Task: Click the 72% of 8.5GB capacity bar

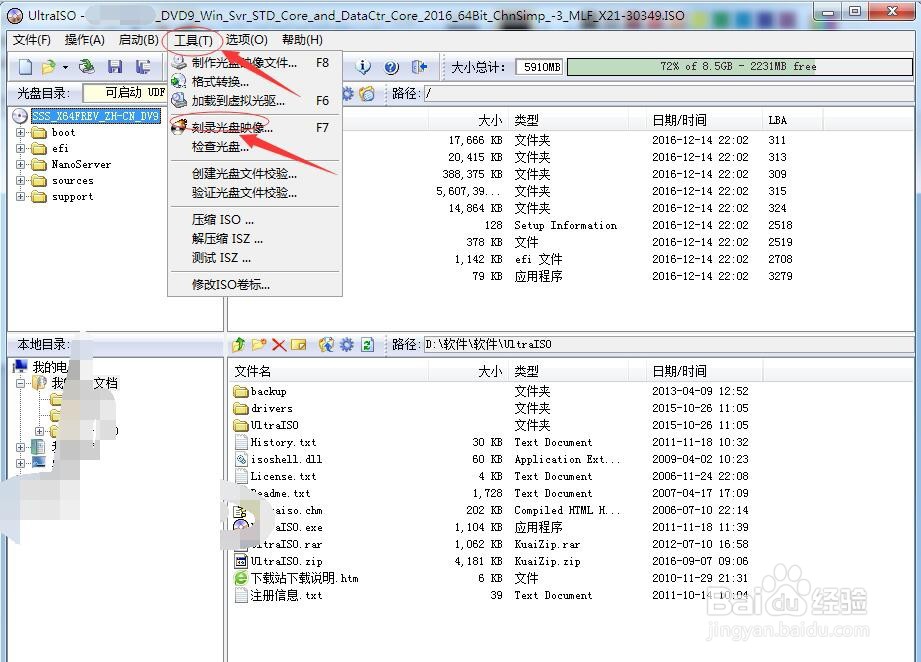Action: click(740, 66)
